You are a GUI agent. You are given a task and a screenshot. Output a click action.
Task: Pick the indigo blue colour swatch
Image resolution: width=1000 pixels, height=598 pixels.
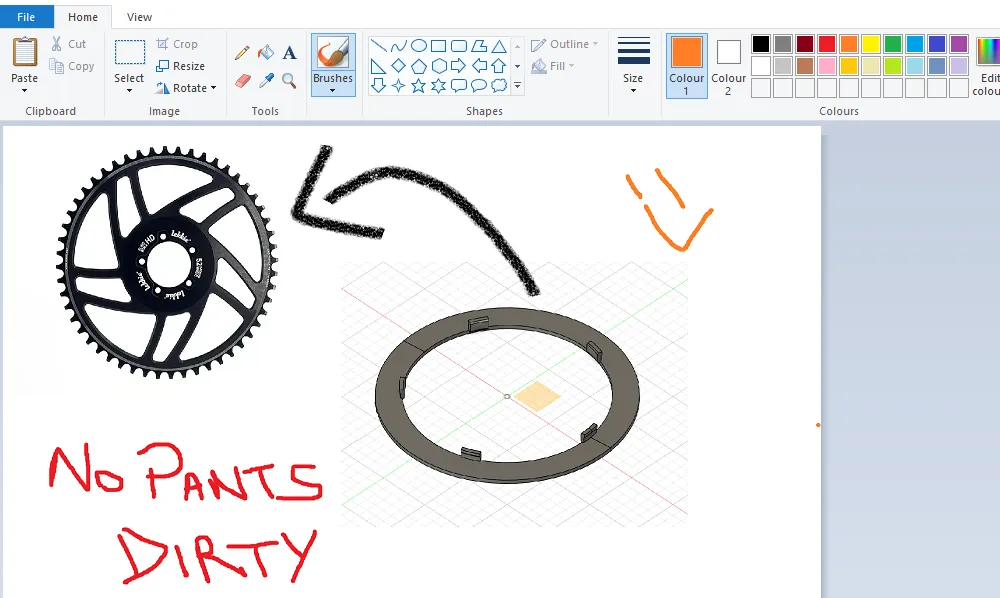tap(937, 44)
